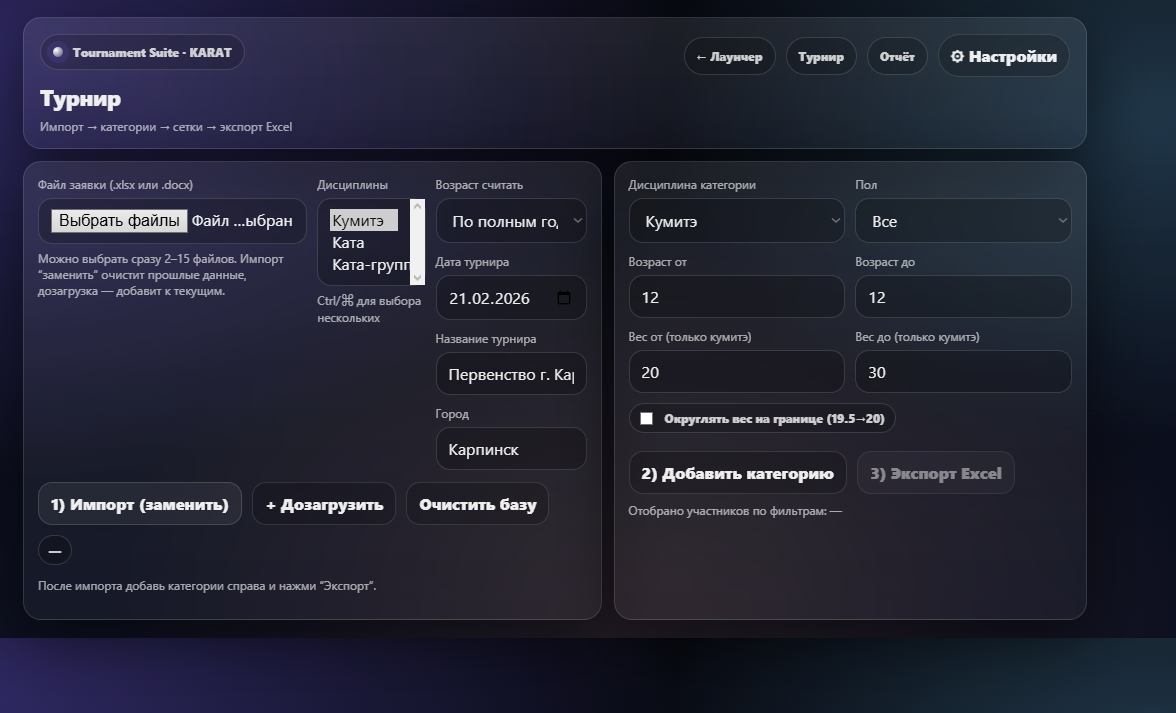Open Настройки with the gear icon
The width and height of the screenshot is (1176, 713).
click(1003, 57)
